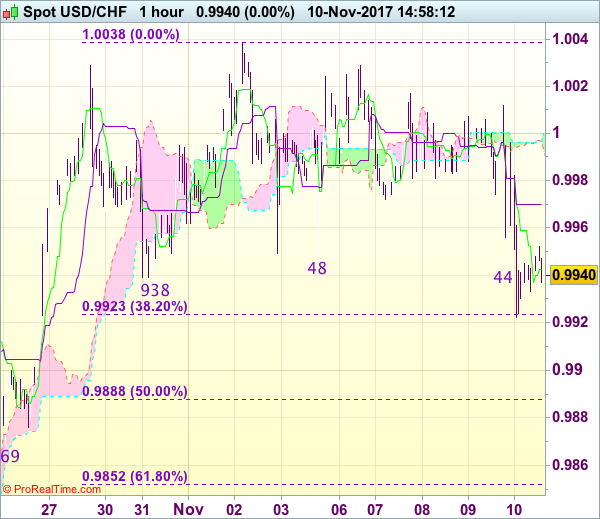This screenshot has height=519, width=600.
Task: Click the 0.99 price axis label
Action: (x=567, y=369)
